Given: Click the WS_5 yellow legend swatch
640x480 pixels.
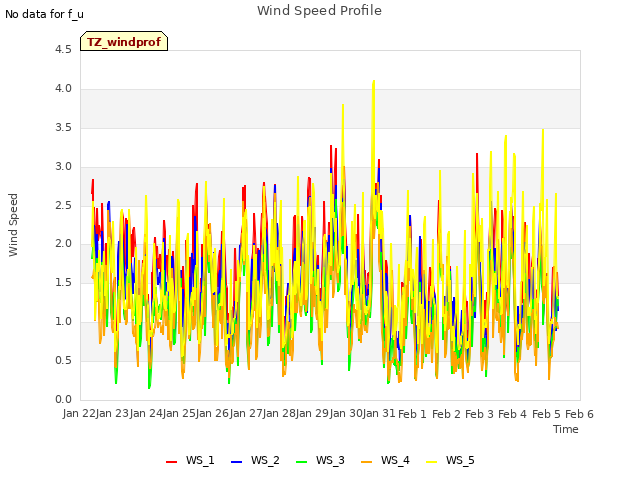Looking at the screenshot, I should click(x=431, y=462).
